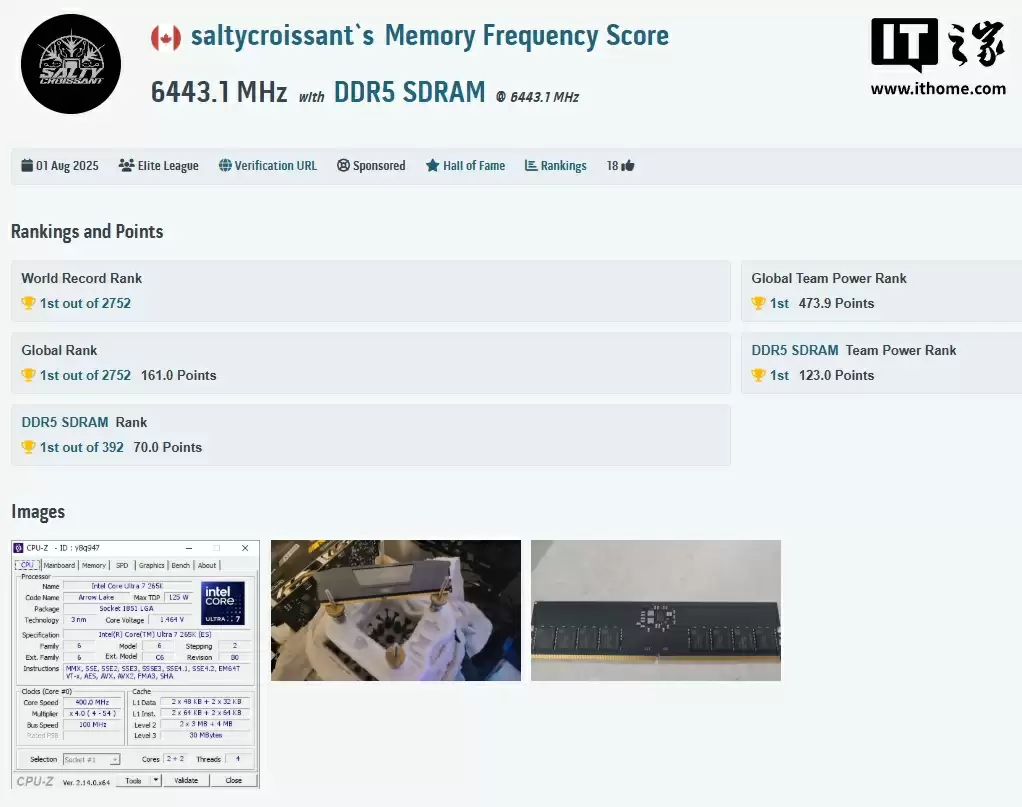Open the memory module photo thumbnail
Screen dimensions: 1022x807
pos(655,610)
